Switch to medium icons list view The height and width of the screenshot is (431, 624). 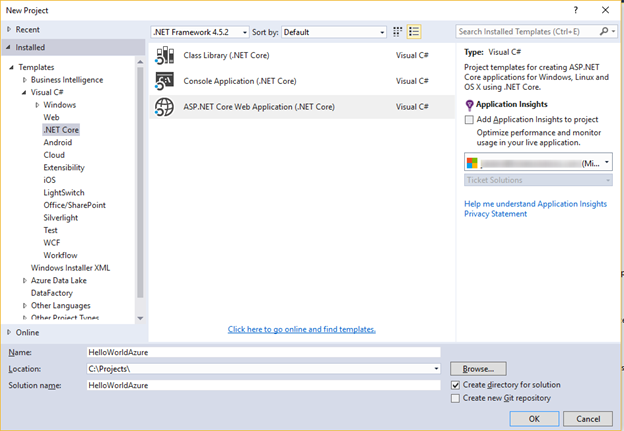point(414,32)
